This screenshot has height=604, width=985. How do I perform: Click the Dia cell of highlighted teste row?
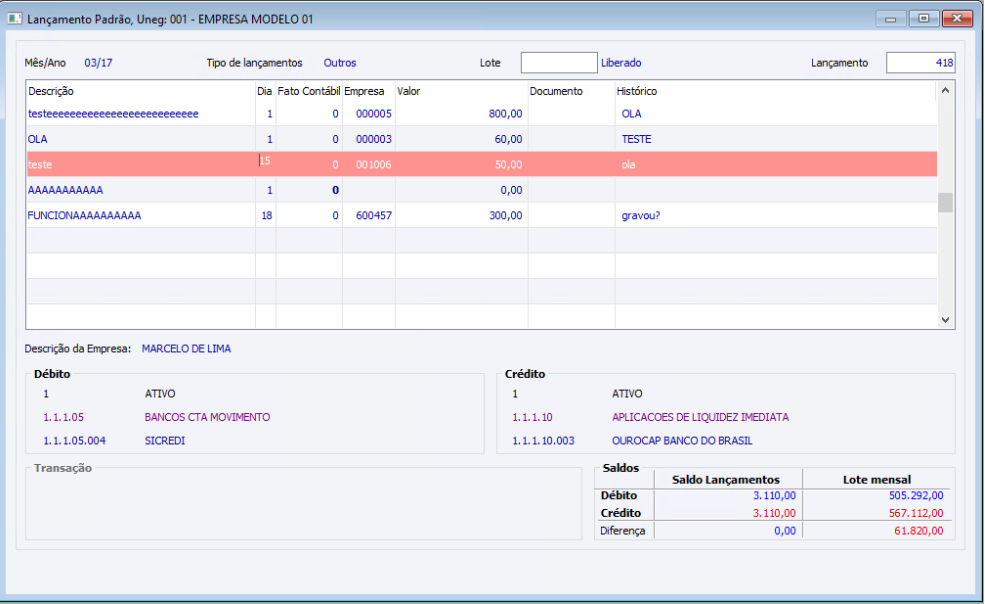click(266, 164)
